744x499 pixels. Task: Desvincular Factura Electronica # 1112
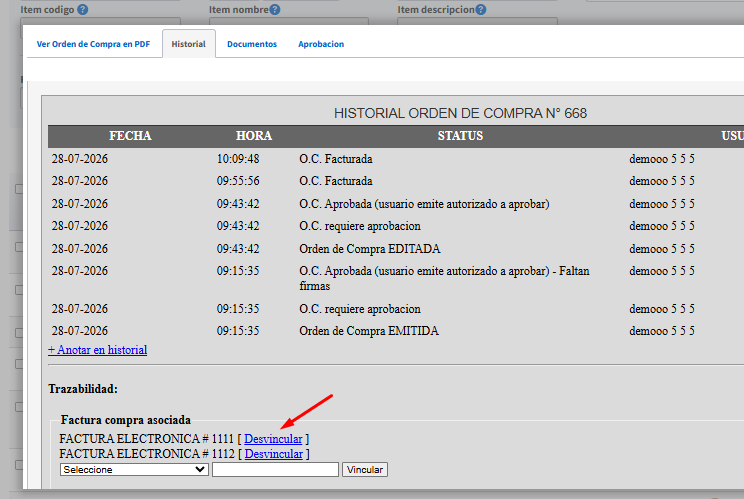coord(274,454)
